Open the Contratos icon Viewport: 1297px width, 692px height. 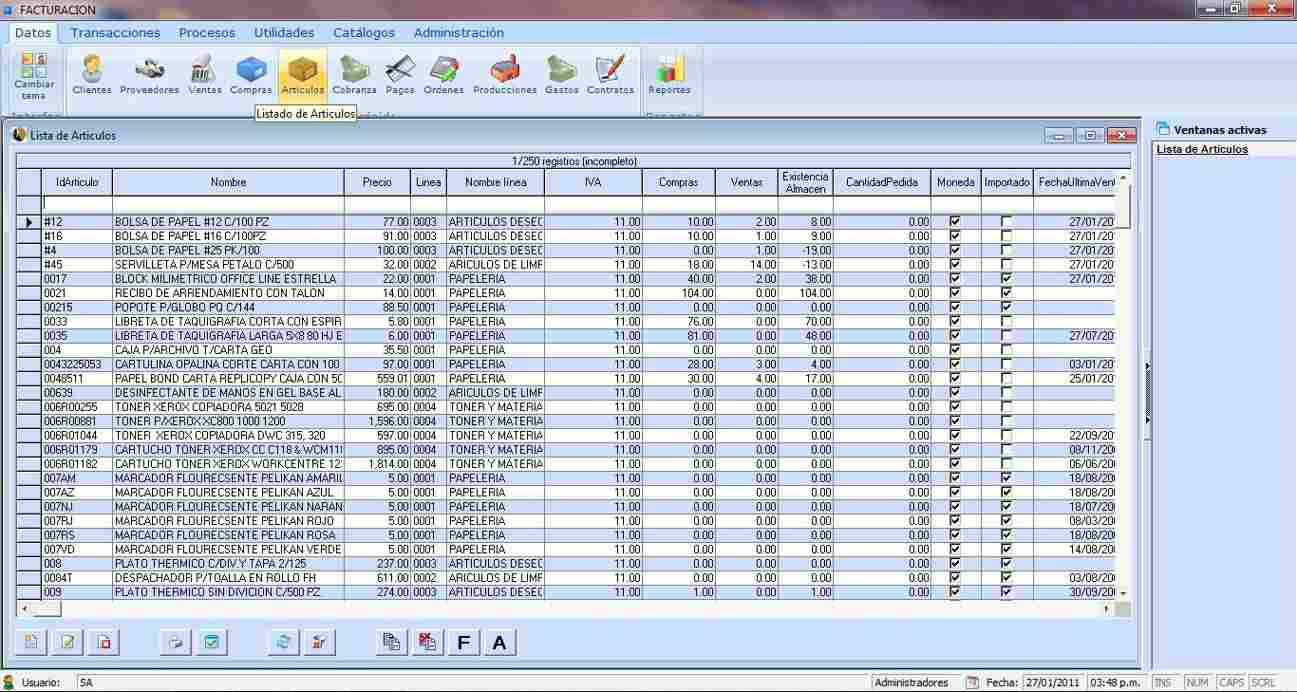(x=610, y=75)
